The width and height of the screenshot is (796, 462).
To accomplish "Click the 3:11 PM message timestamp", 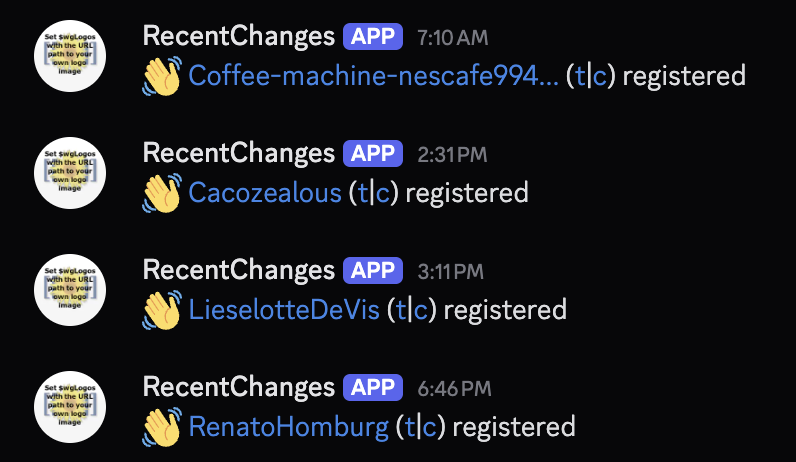I will [450, 272].
